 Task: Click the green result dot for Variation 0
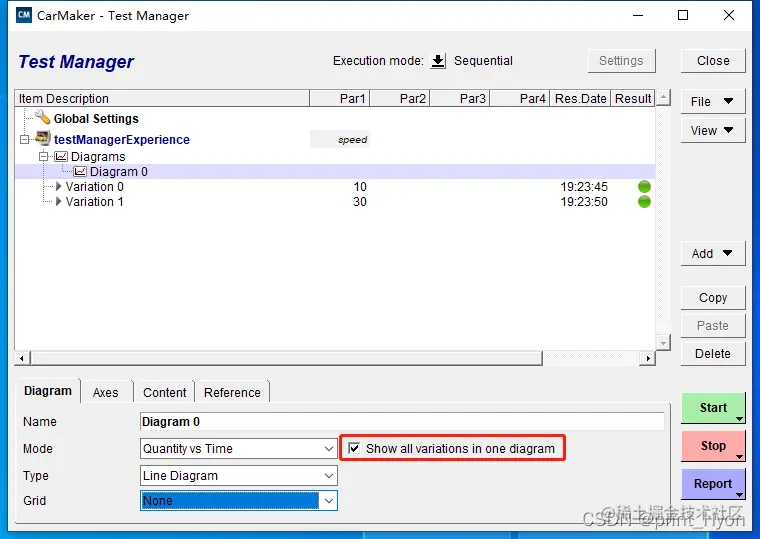pyautogui.click(x=644, y=187)
